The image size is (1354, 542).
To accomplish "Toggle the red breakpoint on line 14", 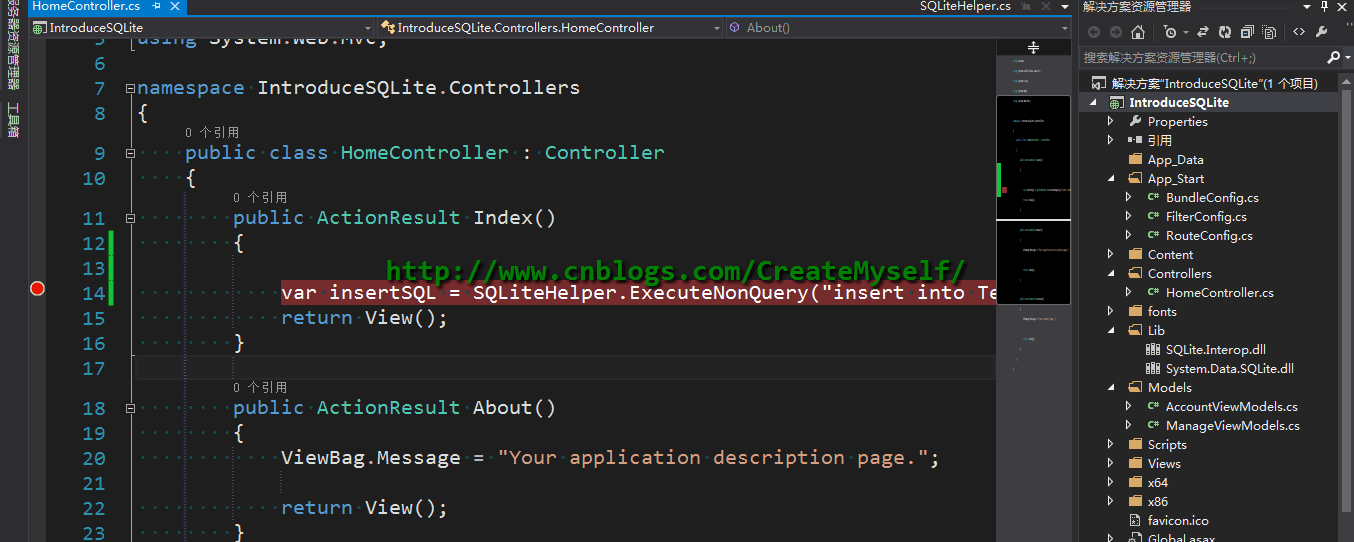I will [x=38, y=289].
